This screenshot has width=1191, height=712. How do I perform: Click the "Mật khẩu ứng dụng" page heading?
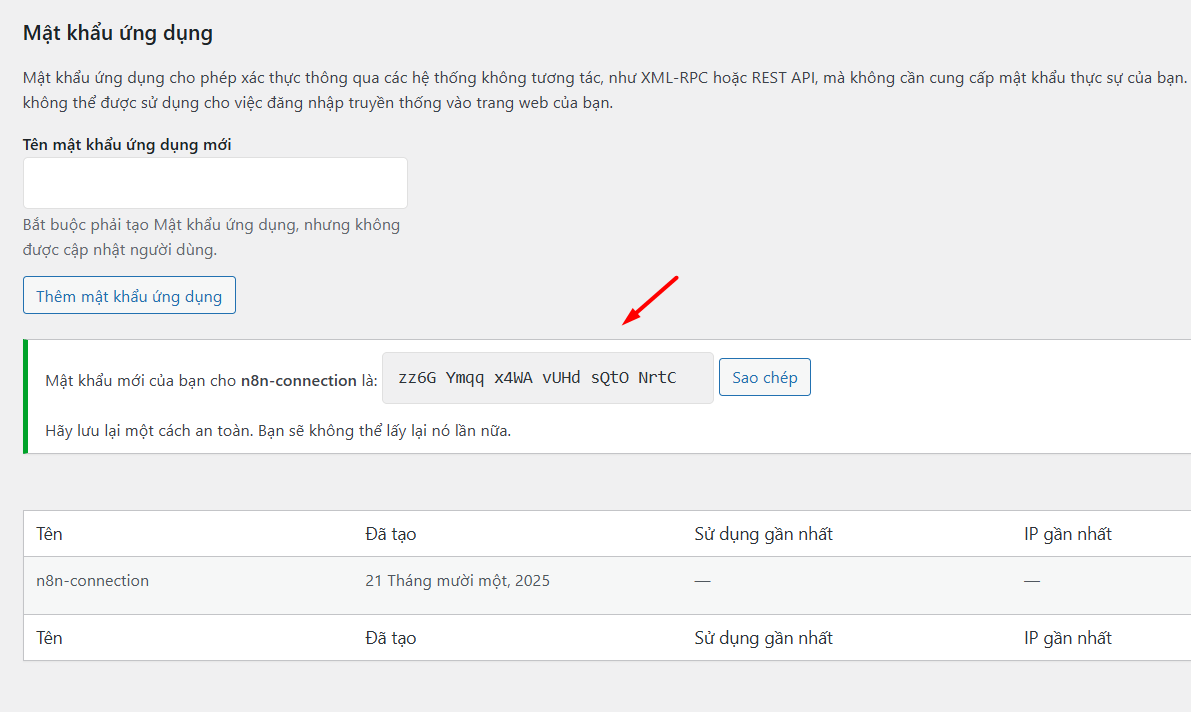pos(117,32)
